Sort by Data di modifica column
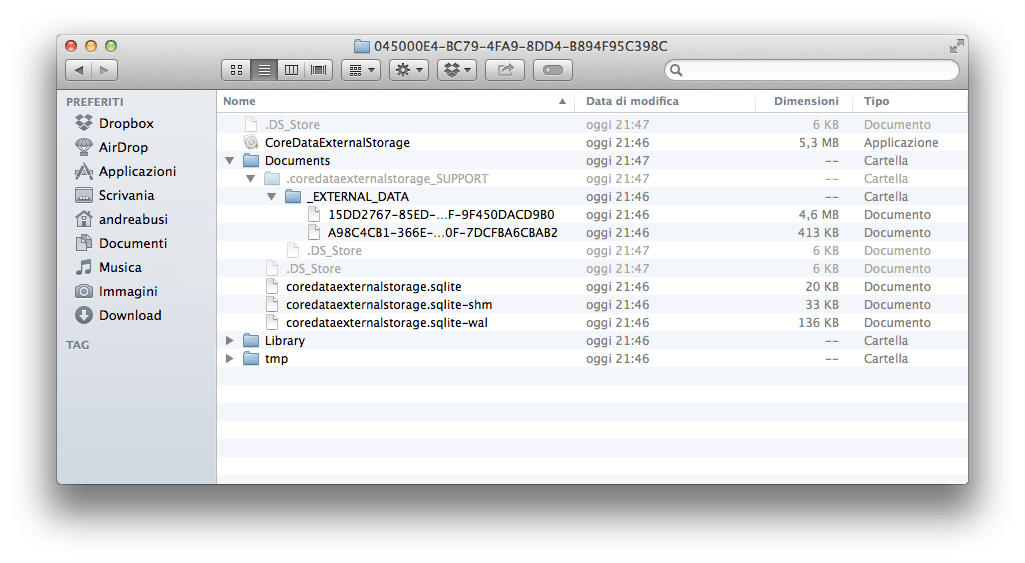 click(x=664, y=101)
